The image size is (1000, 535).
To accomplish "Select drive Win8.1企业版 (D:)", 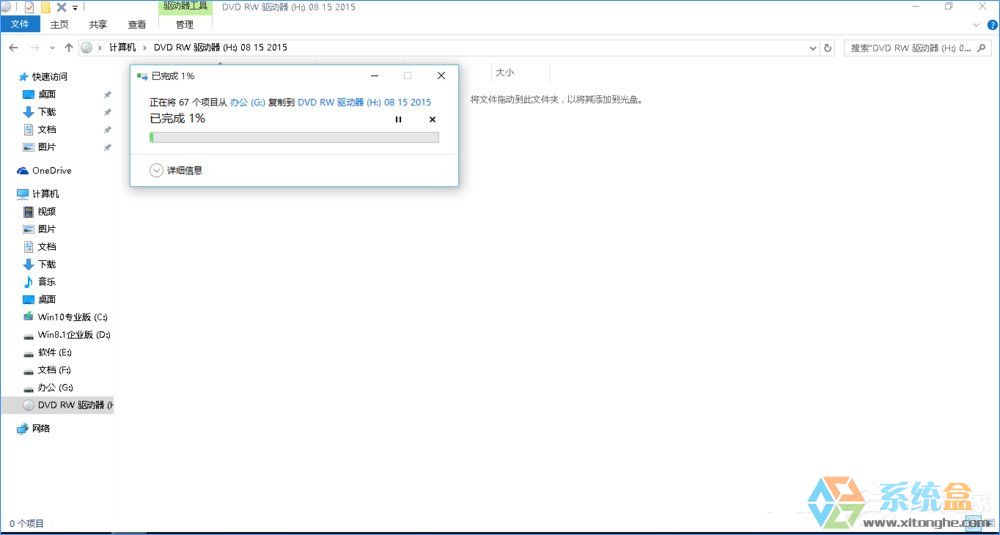I will (x=74, y=335).
